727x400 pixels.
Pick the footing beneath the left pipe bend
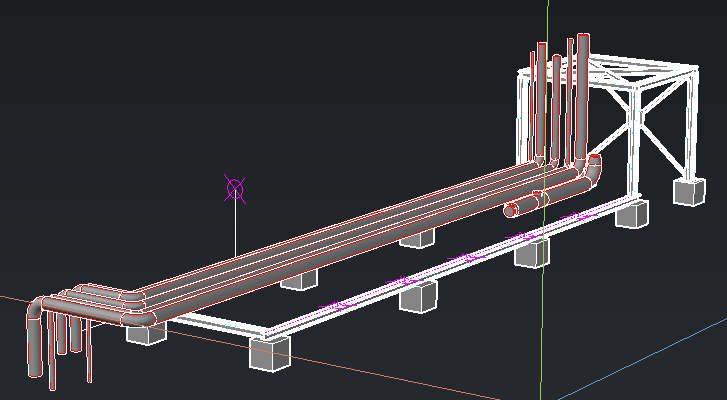coord(146,332)
